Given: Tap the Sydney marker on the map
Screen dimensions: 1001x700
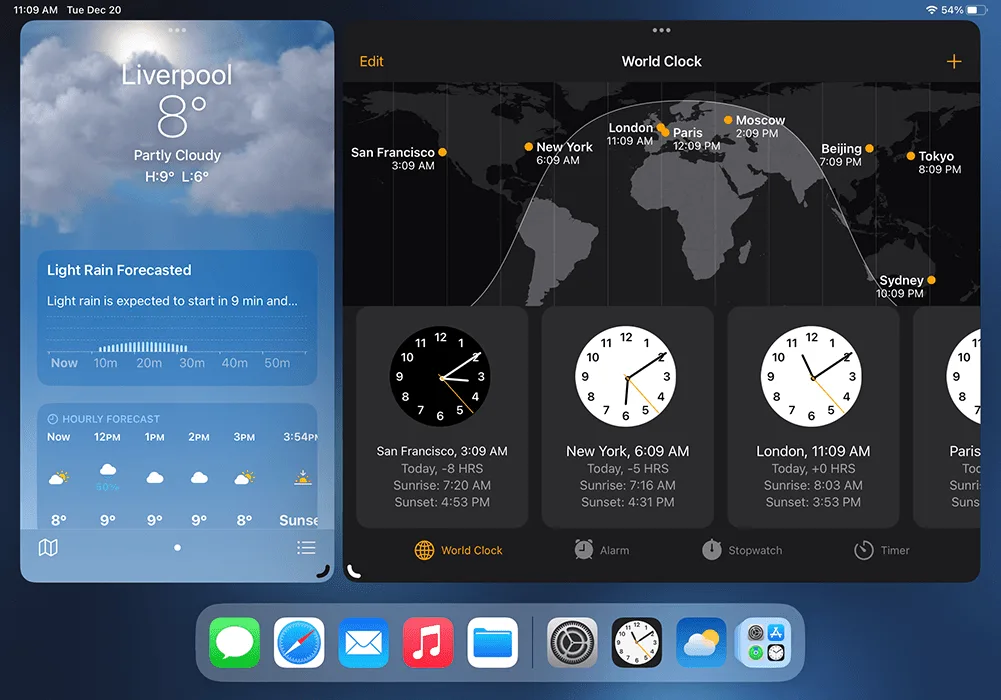Looking at the screenshot, I should (931, 280).
